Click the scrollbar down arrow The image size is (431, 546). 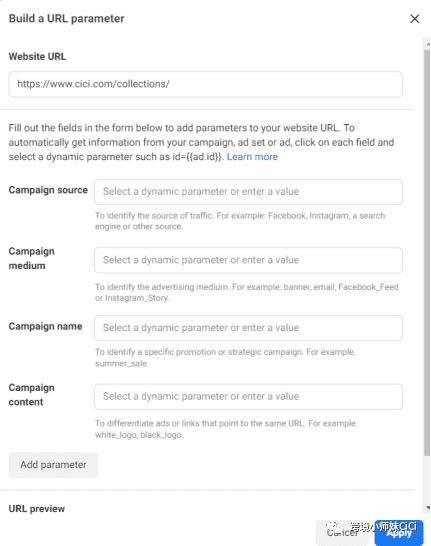(x=427, y=508)
